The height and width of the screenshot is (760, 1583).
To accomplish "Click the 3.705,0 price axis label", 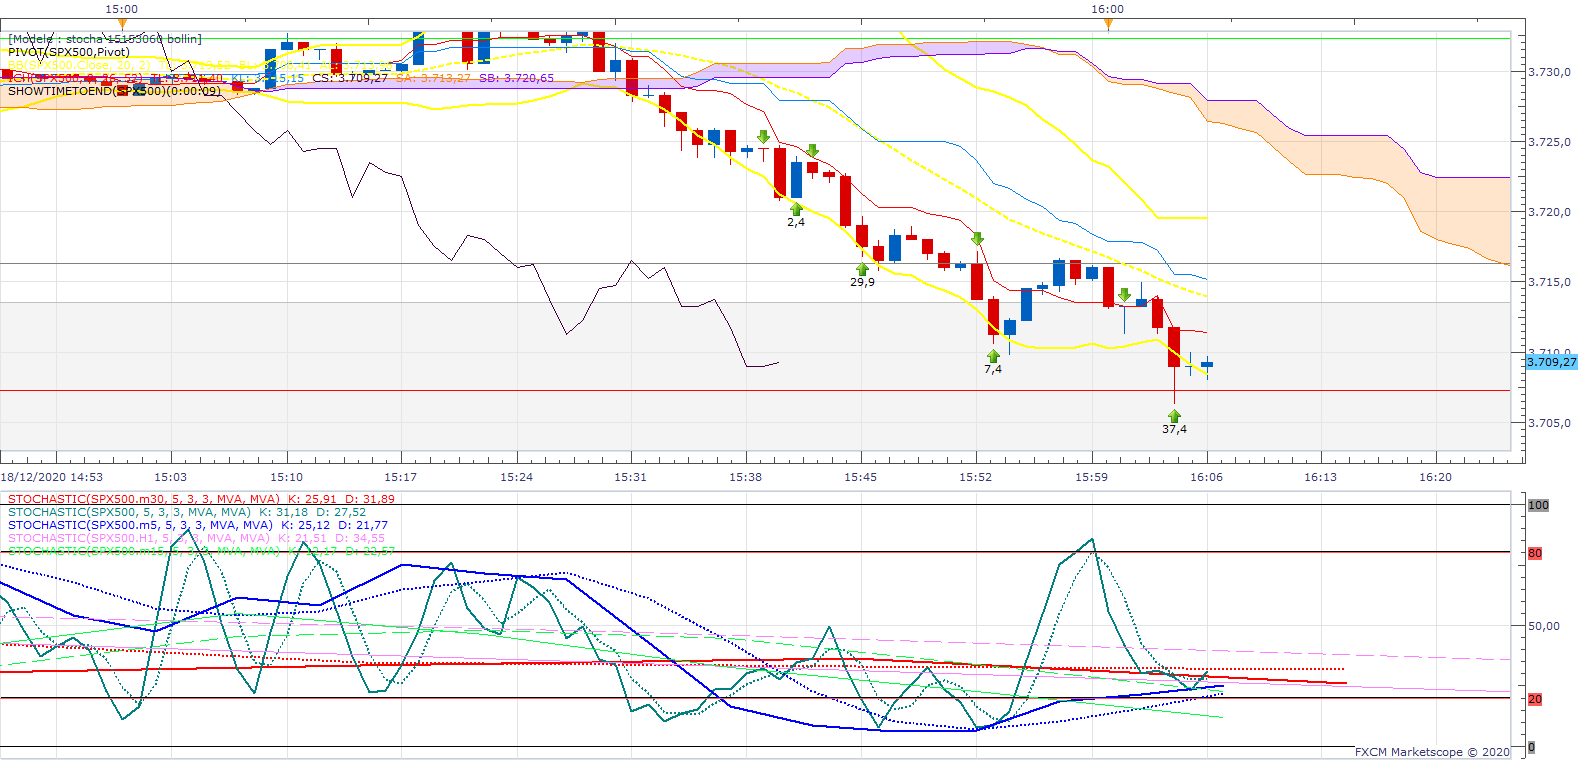I will (x=1549, y=423).
